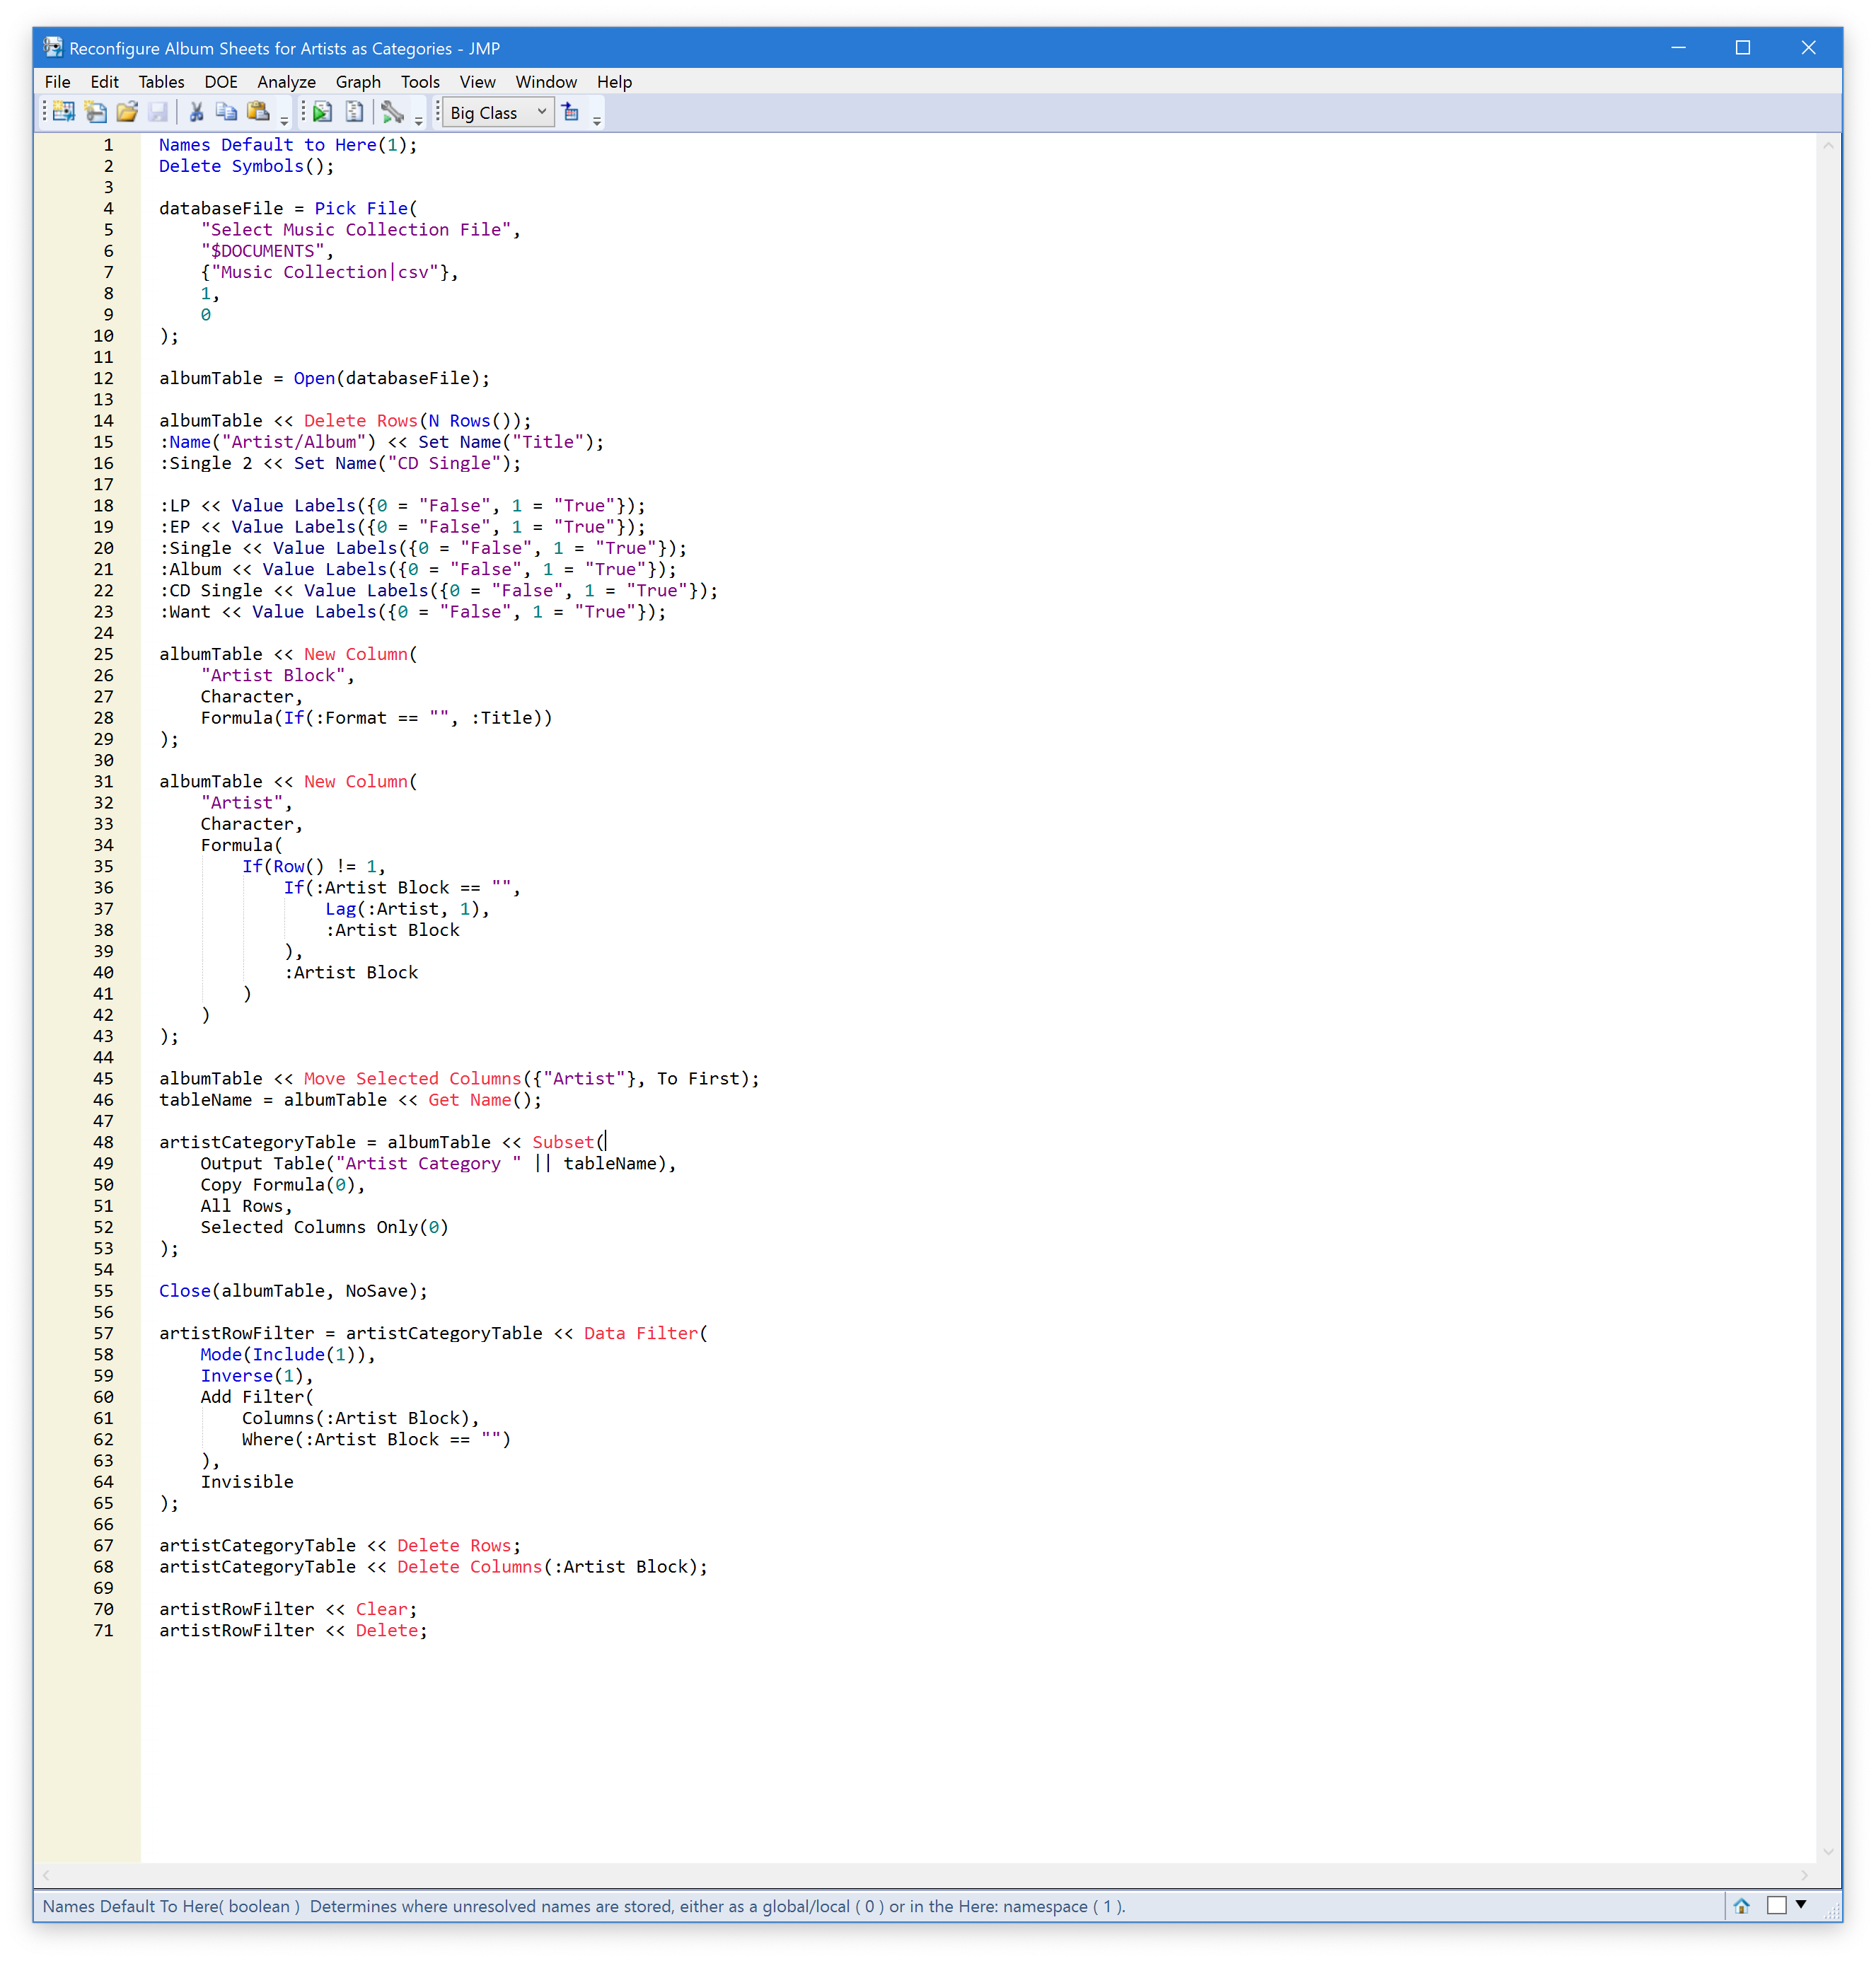The width and height of the screenshot is (1876, 1961).
Task: Click the Cut scissors icon
Action: click(x=196, y=112)
